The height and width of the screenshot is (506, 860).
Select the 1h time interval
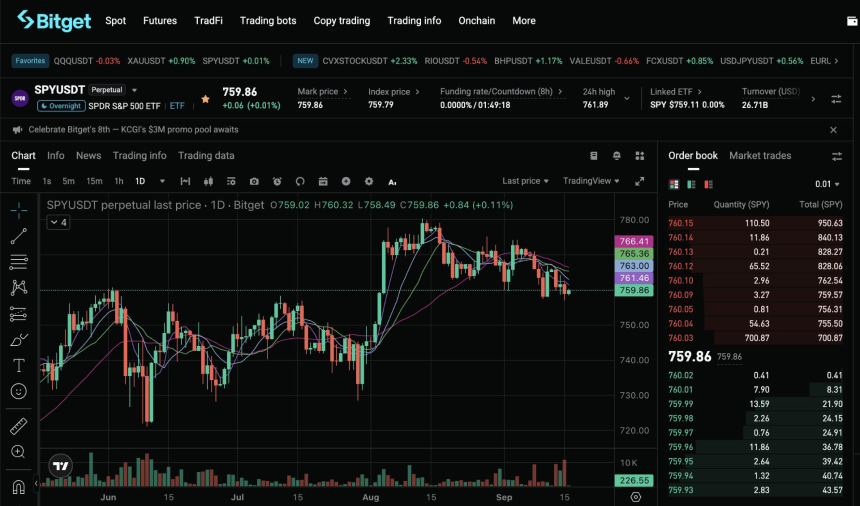118,181
